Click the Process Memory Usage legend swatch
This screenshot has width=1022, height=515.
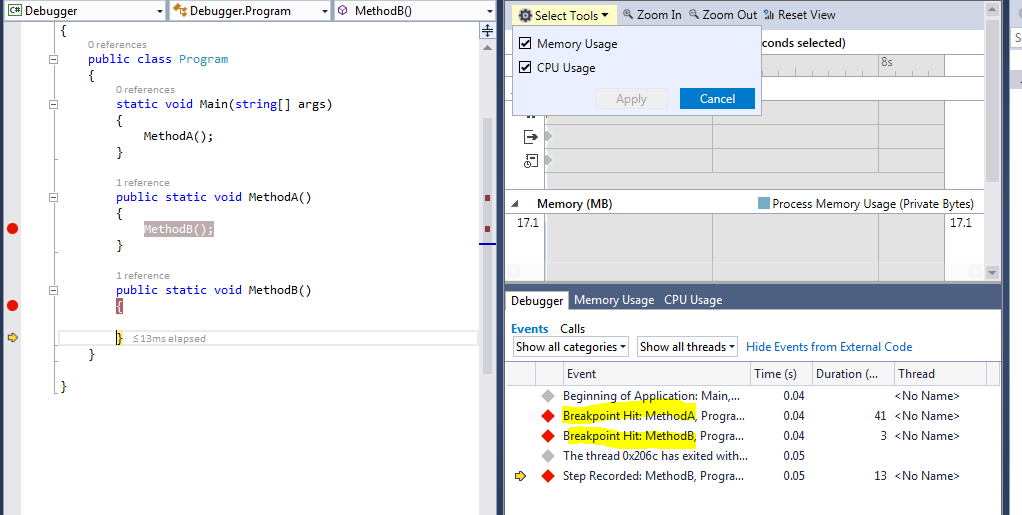pos(764,203)
